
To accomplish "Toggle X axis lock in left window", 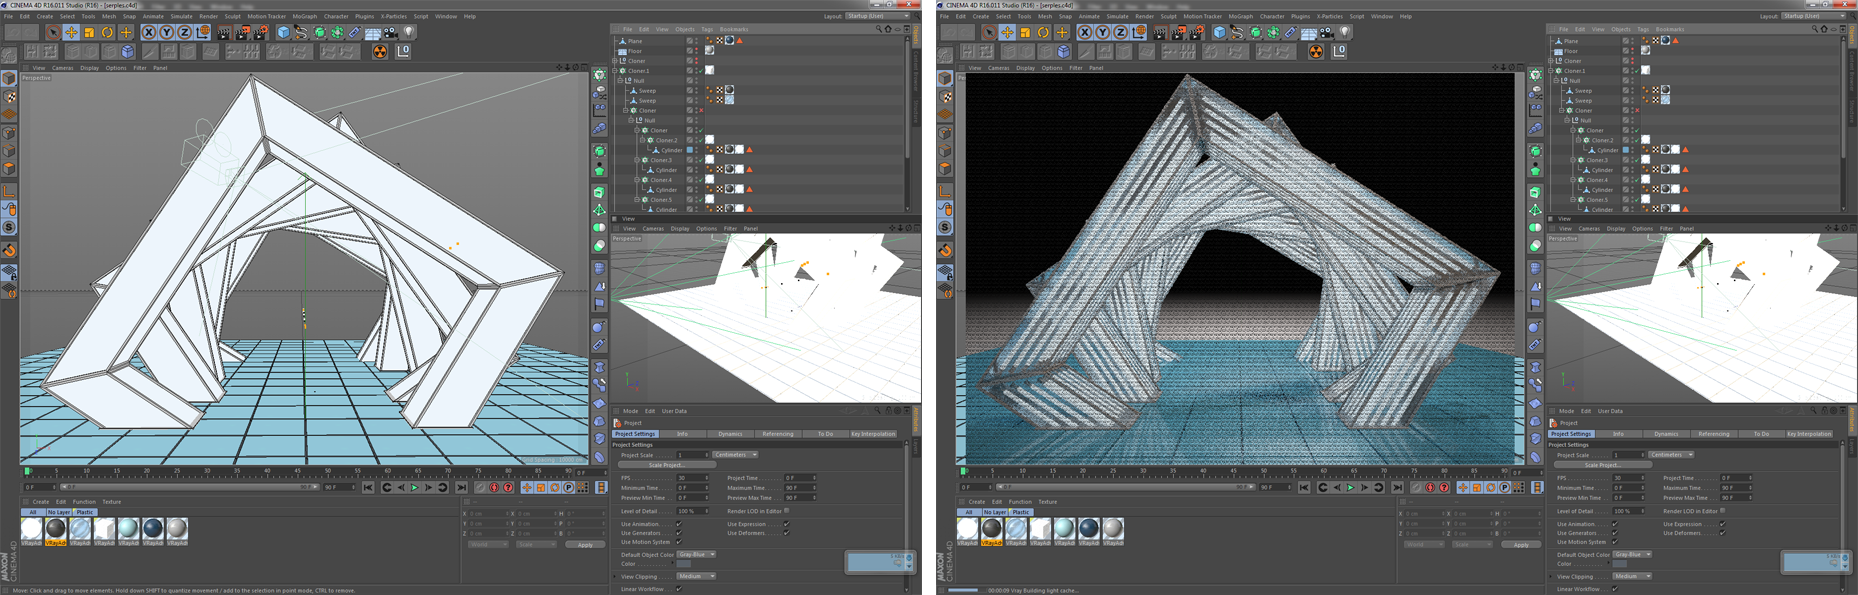I will pos(148,32).
